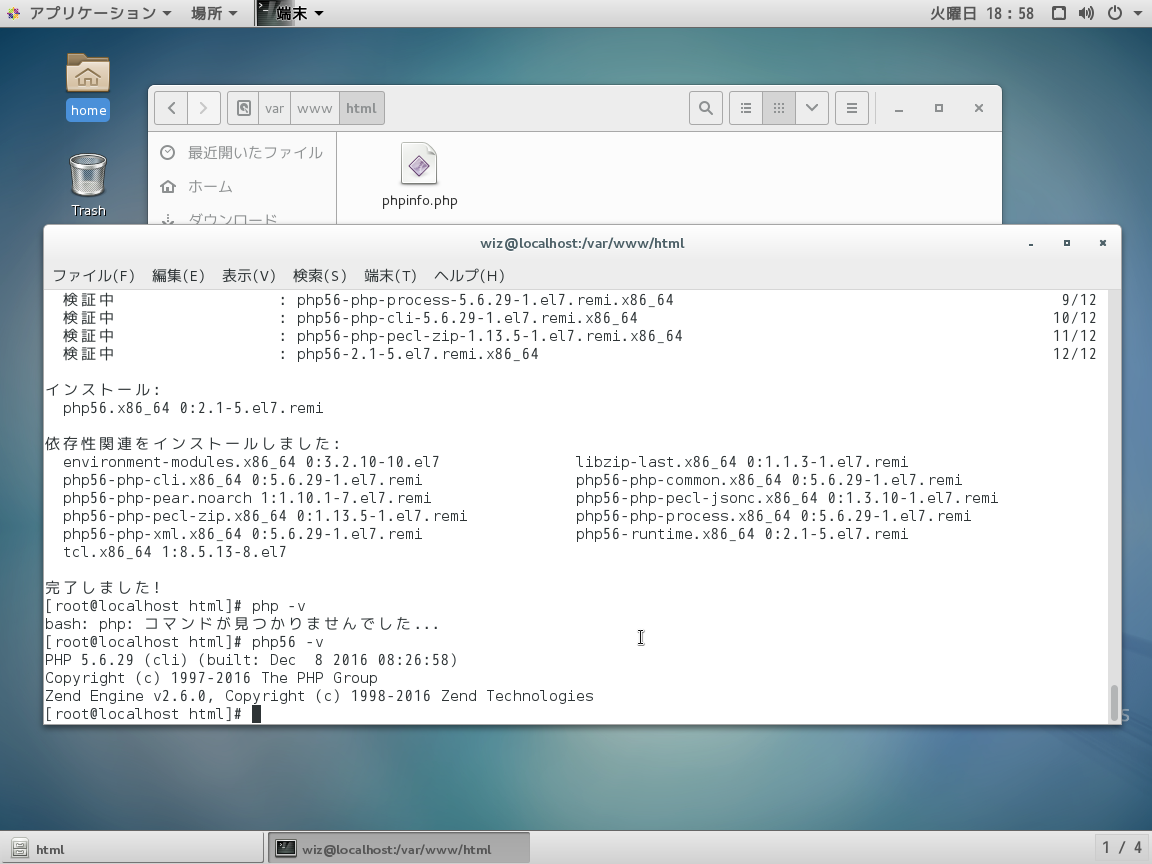Image resolution: width=1152 pixels, height=864 pixels.
Task: Click the phpinfo.php filename label
Action: (420, 201)
